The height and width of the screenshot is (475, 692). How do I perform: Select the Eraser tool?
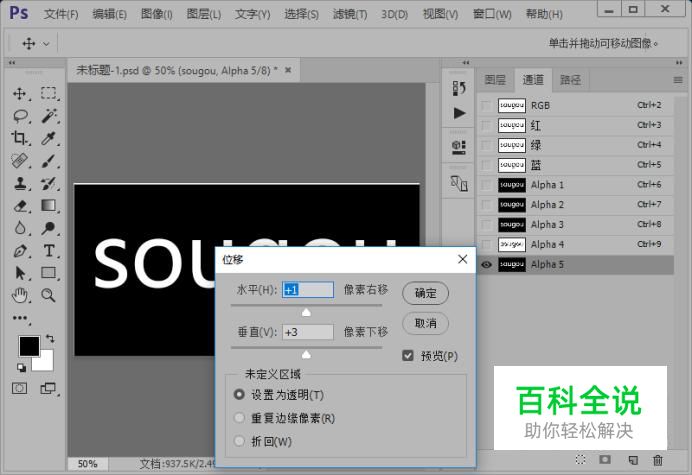tap(20, 206)
